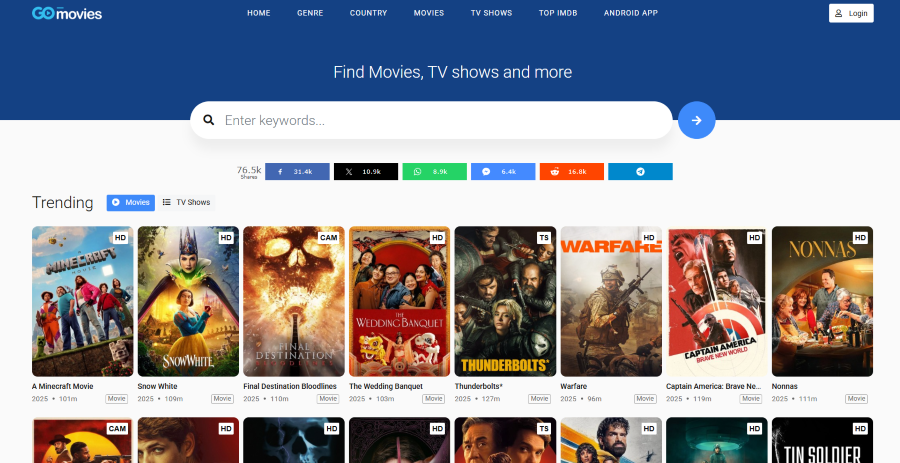Click the Login button

(x=851, y=13)
